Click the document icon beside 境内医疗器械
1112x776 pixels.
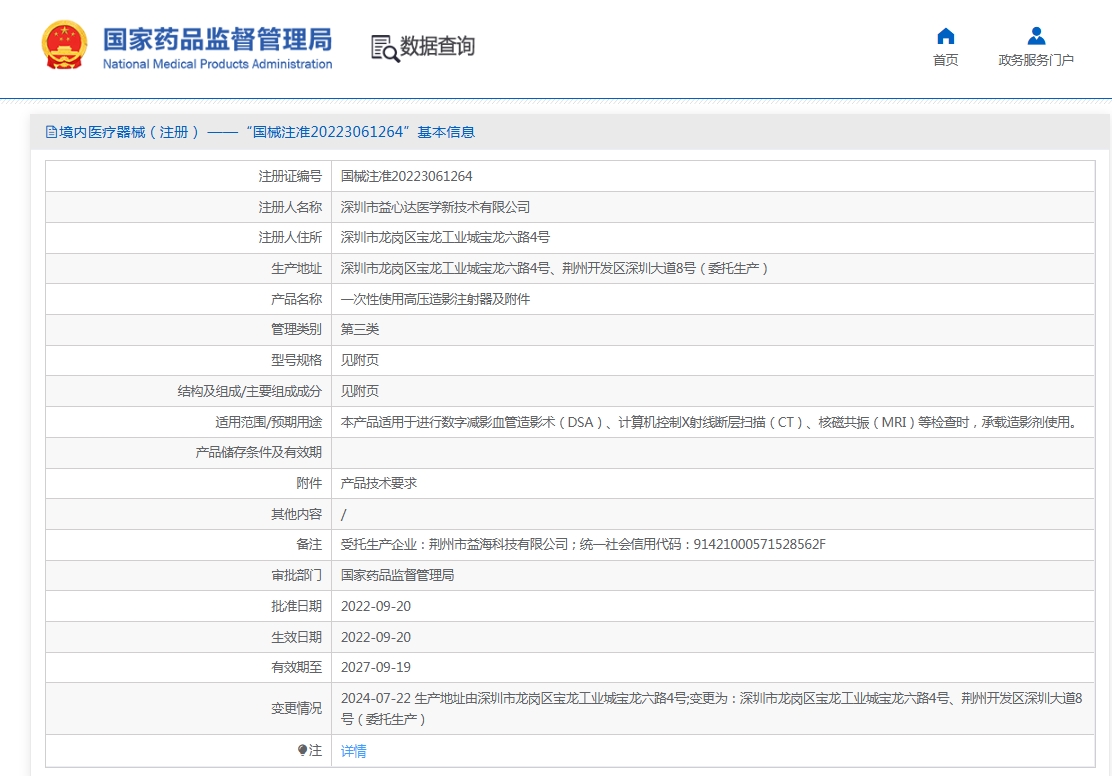pyautogui.click(x=51, y=132)
